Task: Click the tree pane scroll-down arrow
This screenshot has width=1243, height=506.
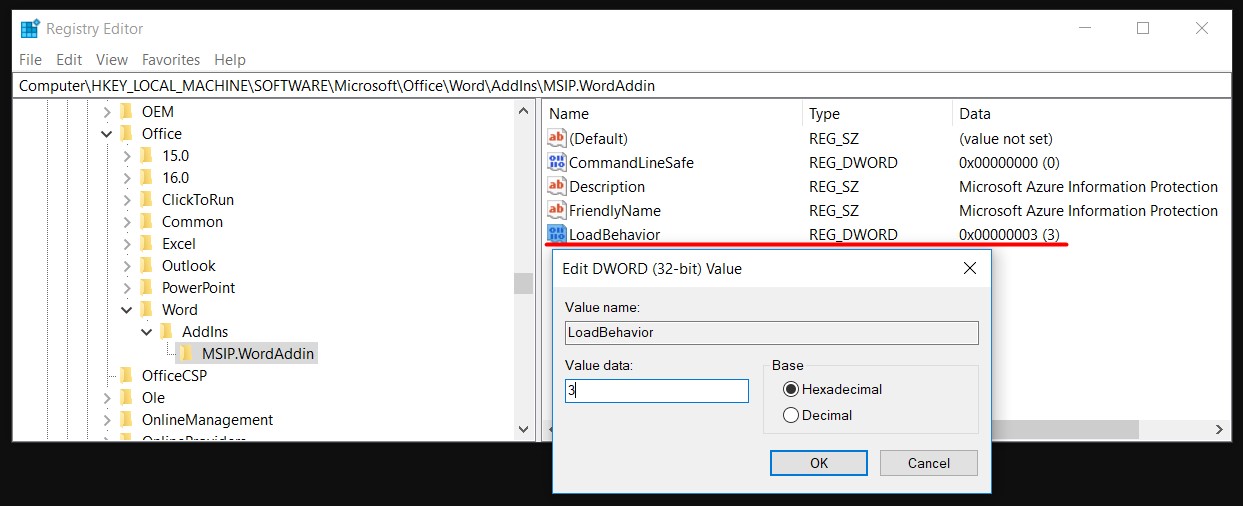Action: click(x=524, y=429)
